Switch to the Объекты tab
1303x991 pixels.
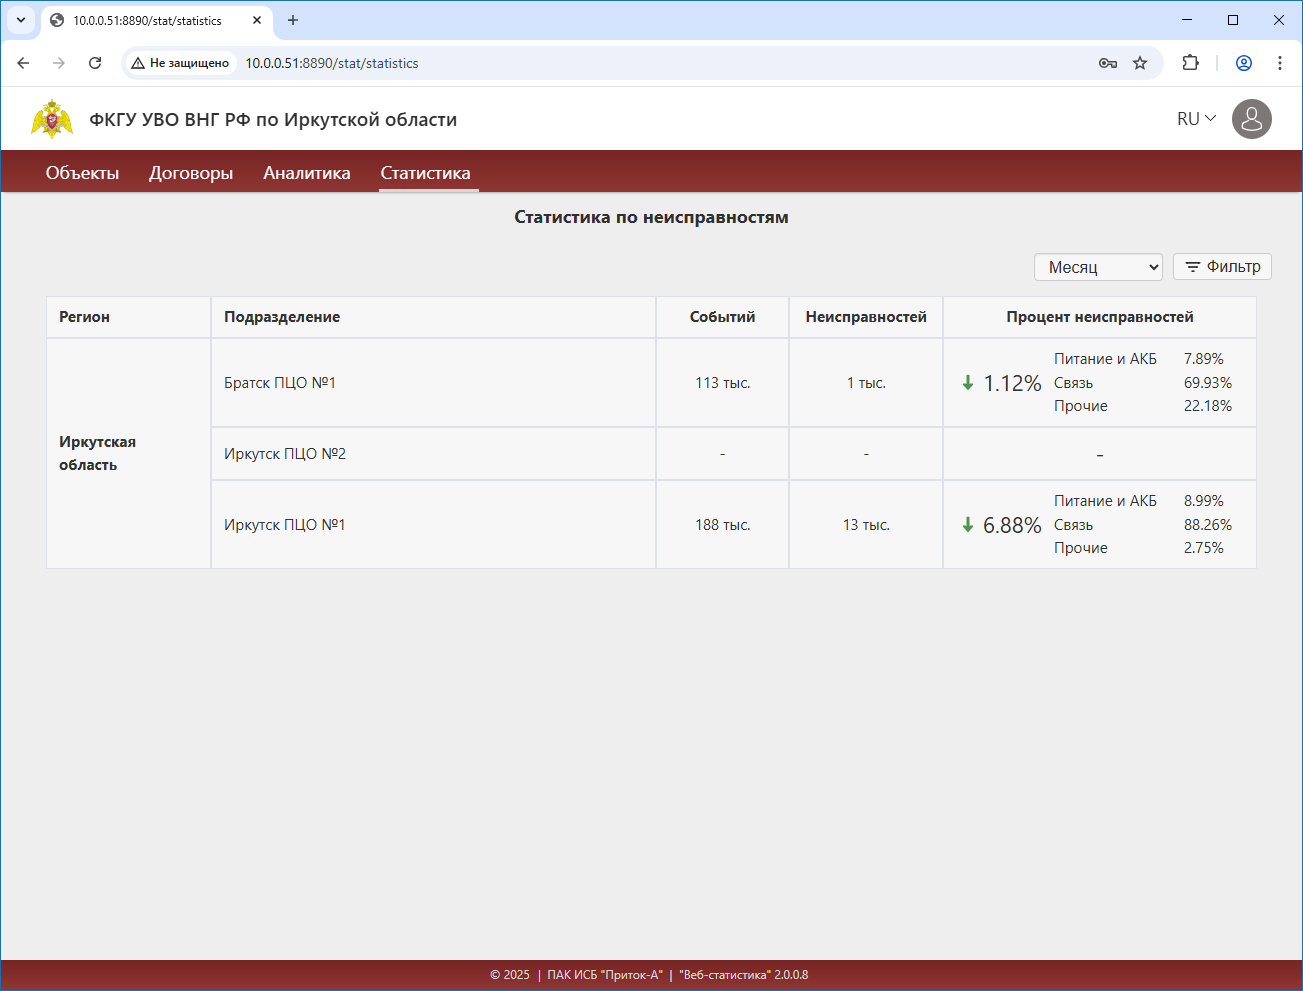(x=82, y=173)
